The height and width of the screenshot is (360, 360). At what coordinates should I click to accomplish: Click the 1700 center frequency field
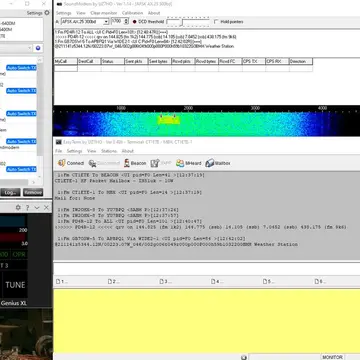[x=117, y=21]
